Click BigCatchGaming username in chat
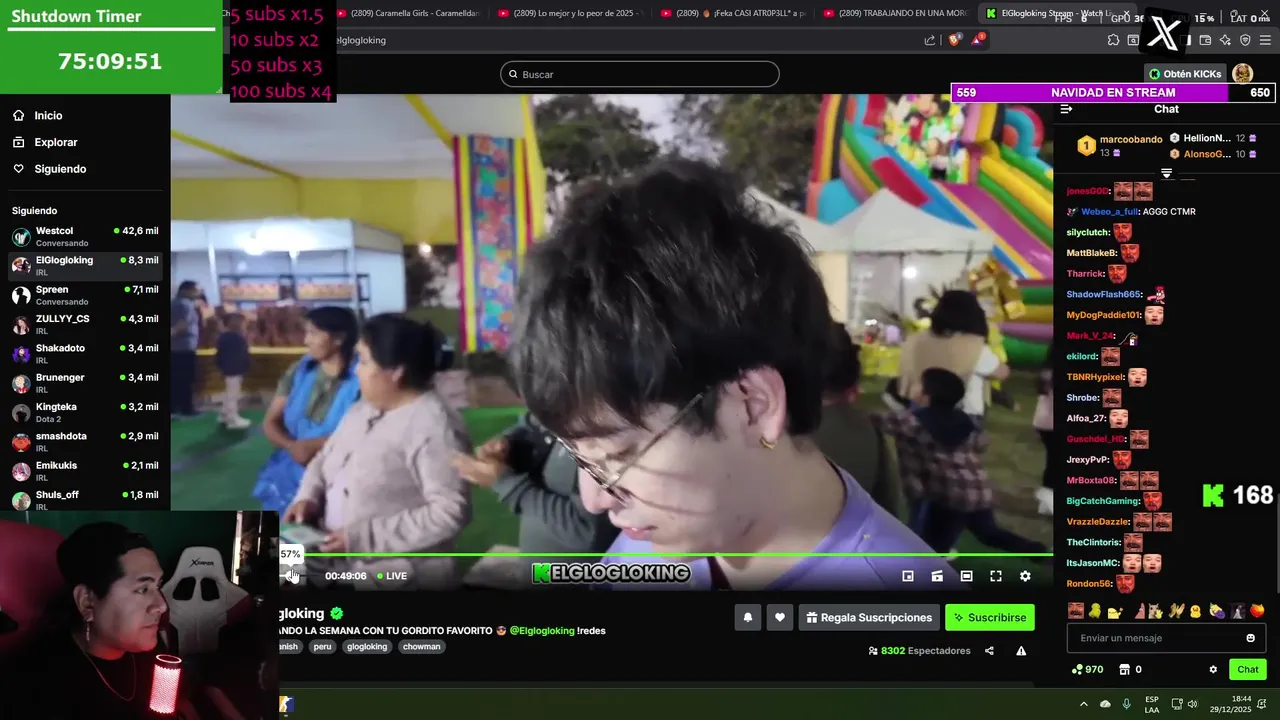This screenshot has height=720, width=1280. click(1104, 501)
